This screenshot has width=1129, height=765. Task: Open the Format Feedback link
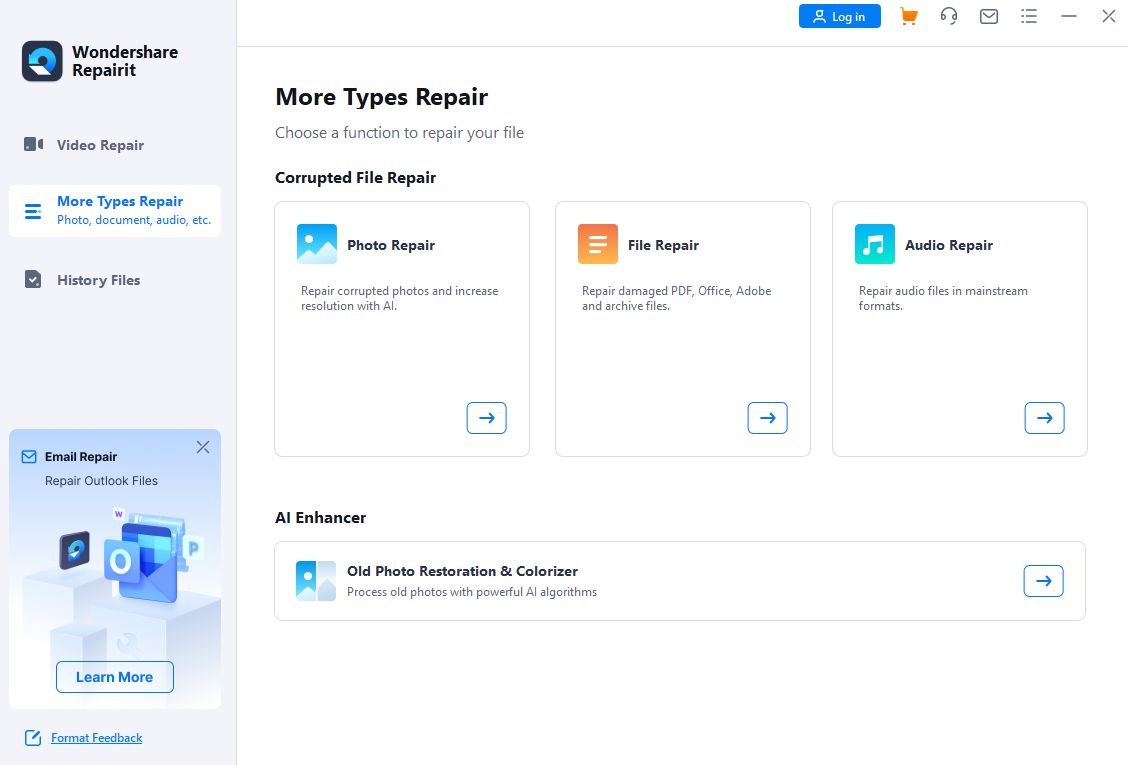click(96, 738)
